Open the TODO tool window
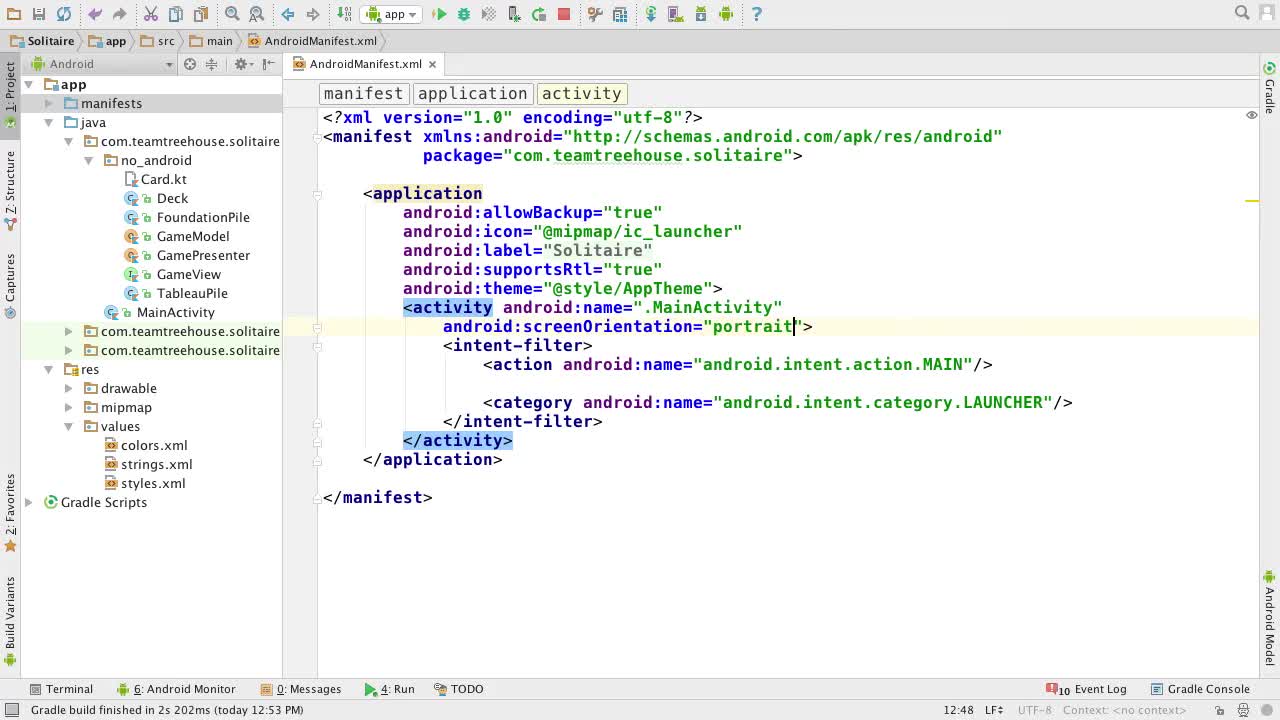Image resolution: width=1280 pixels, height=720 pixels. [458, 689]
